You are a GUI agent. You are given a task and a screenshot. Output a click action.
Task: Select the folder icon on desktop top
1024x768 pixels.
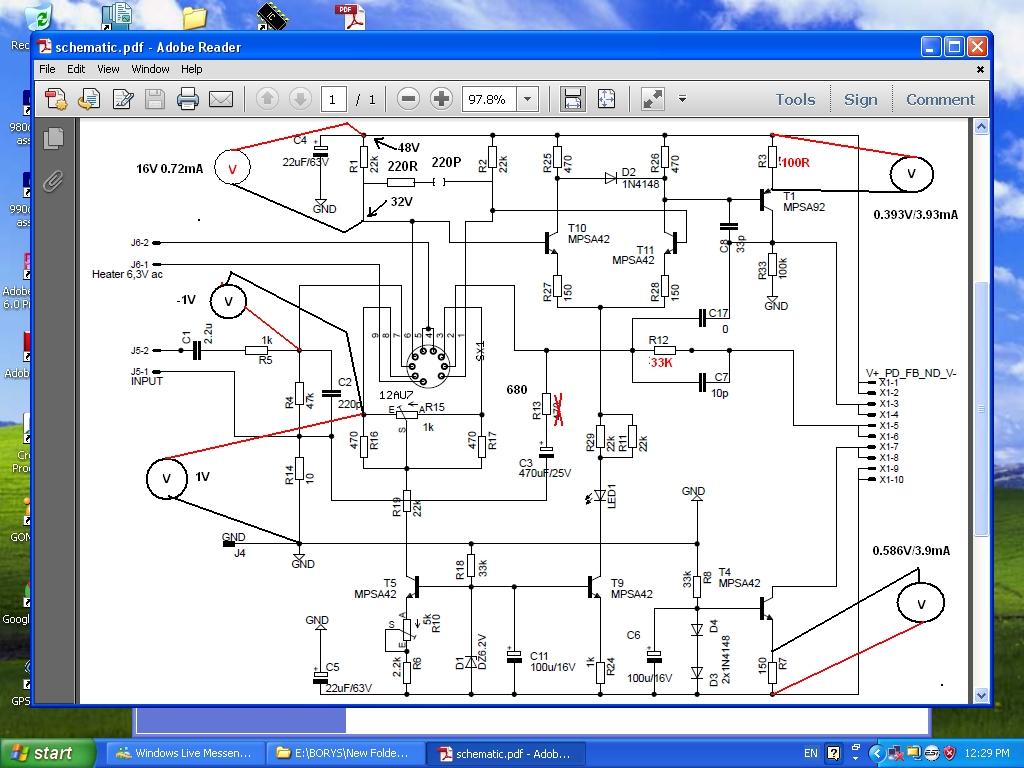[194, 17]
